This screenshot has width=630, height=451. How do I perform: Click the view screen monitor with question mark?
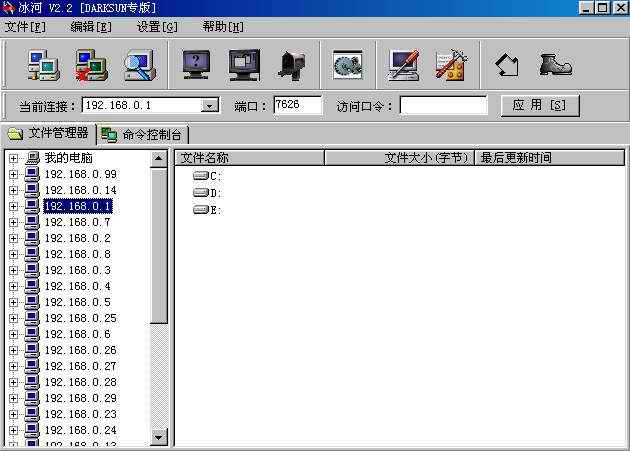196,66
